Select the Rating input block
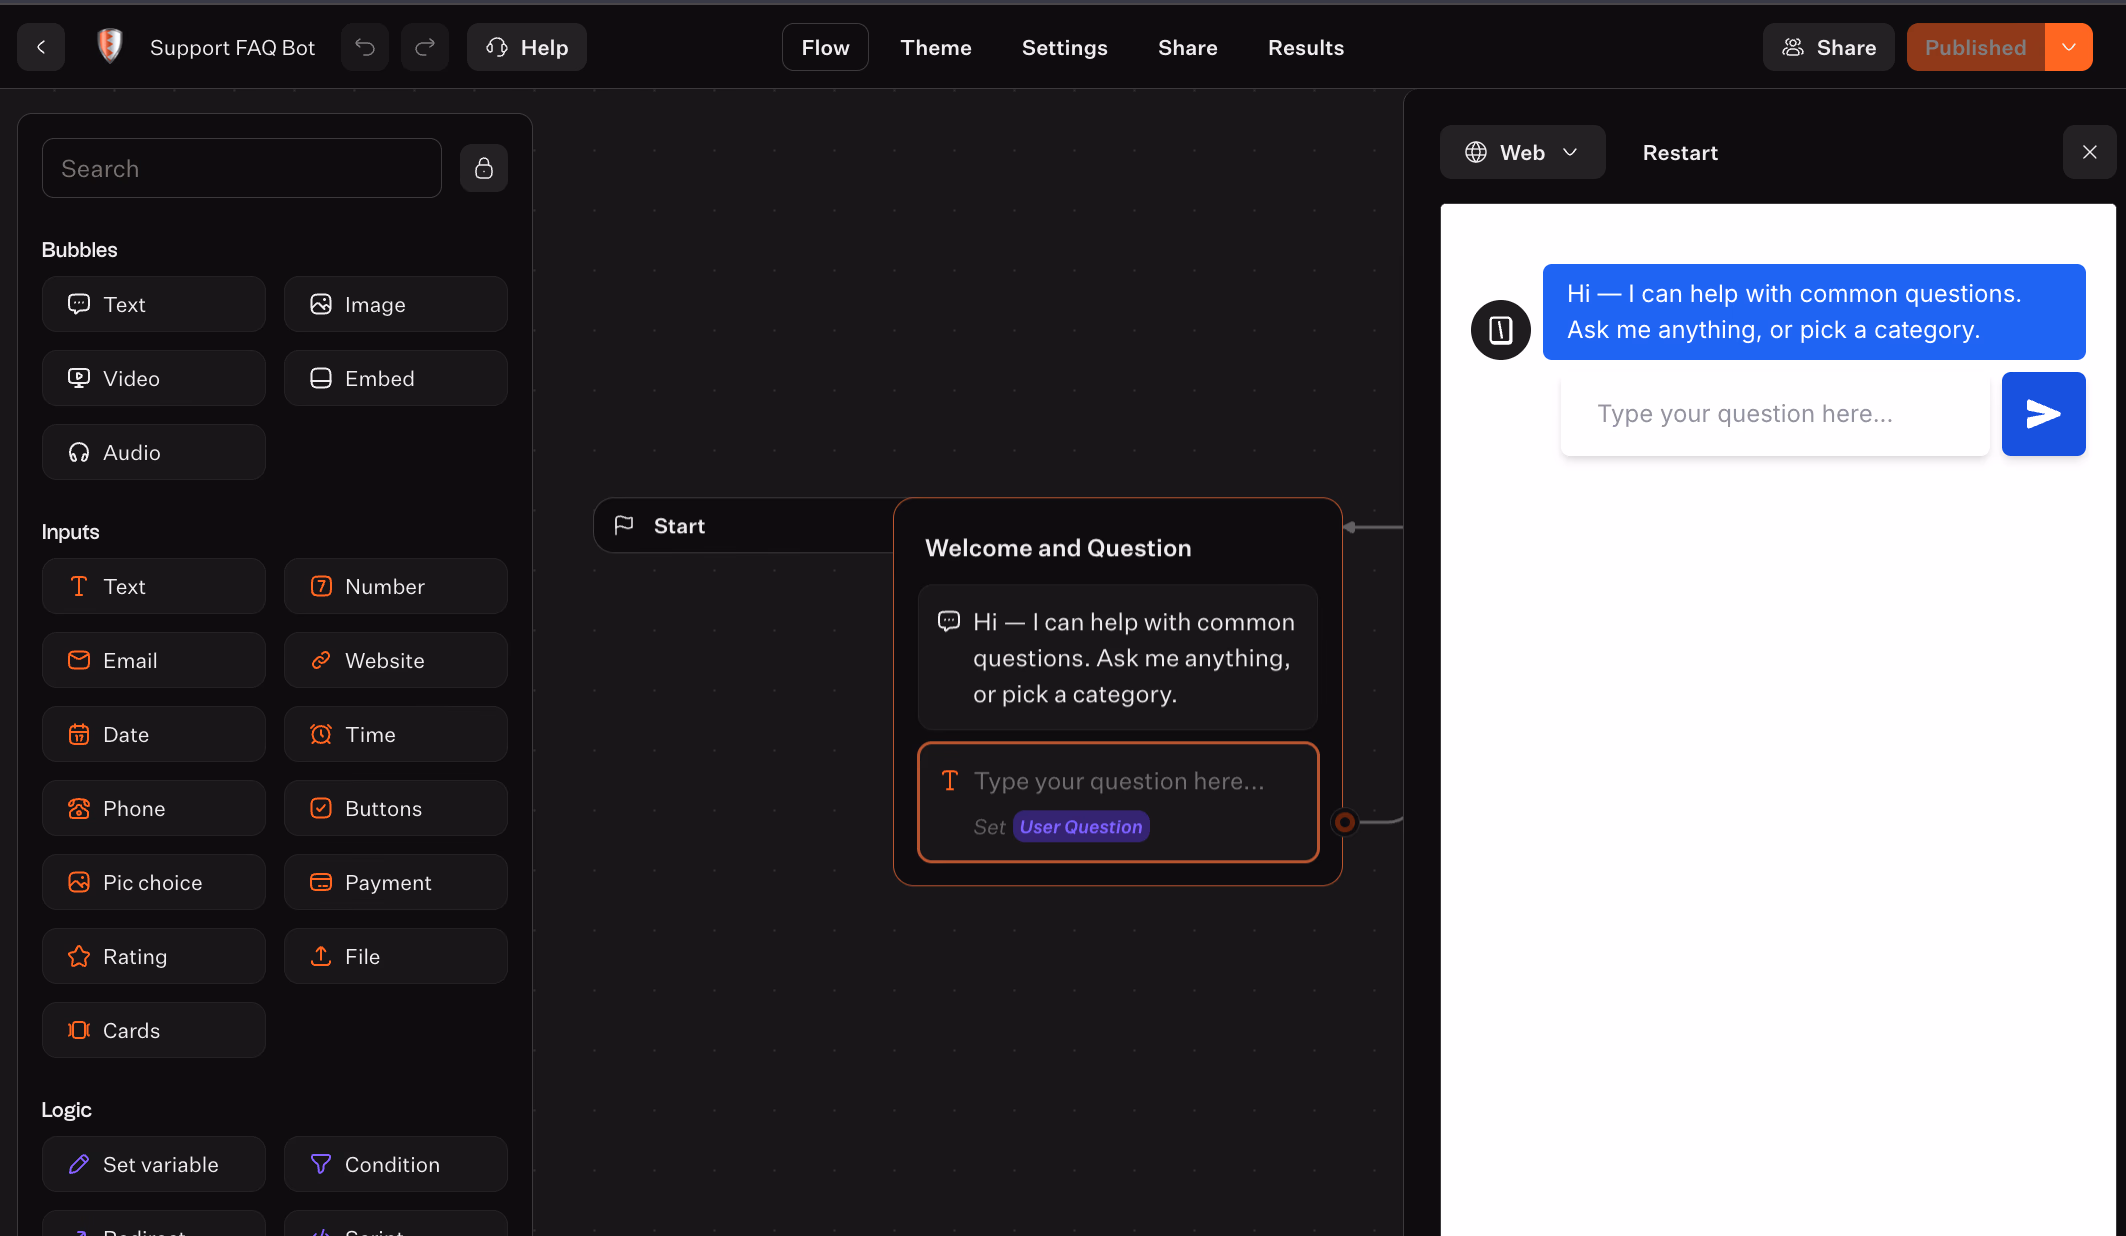This screenshot has width=2126, height=1236. tap(154, 956)
